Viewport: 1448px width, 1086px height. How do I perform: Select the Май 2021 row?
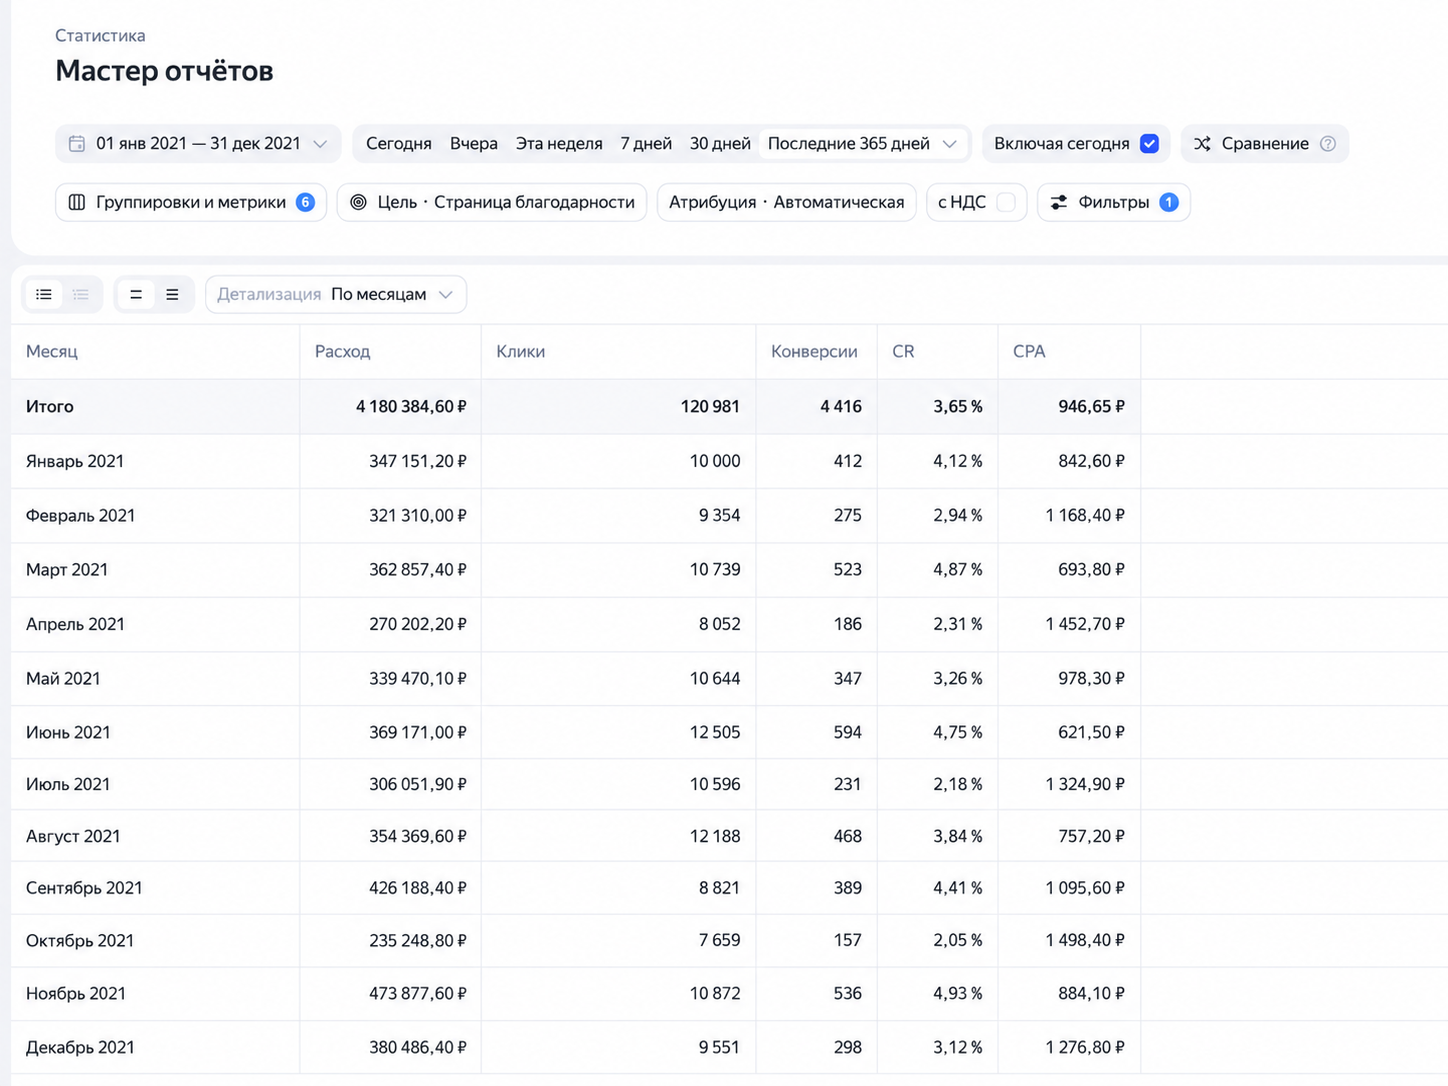coord(575,678)
